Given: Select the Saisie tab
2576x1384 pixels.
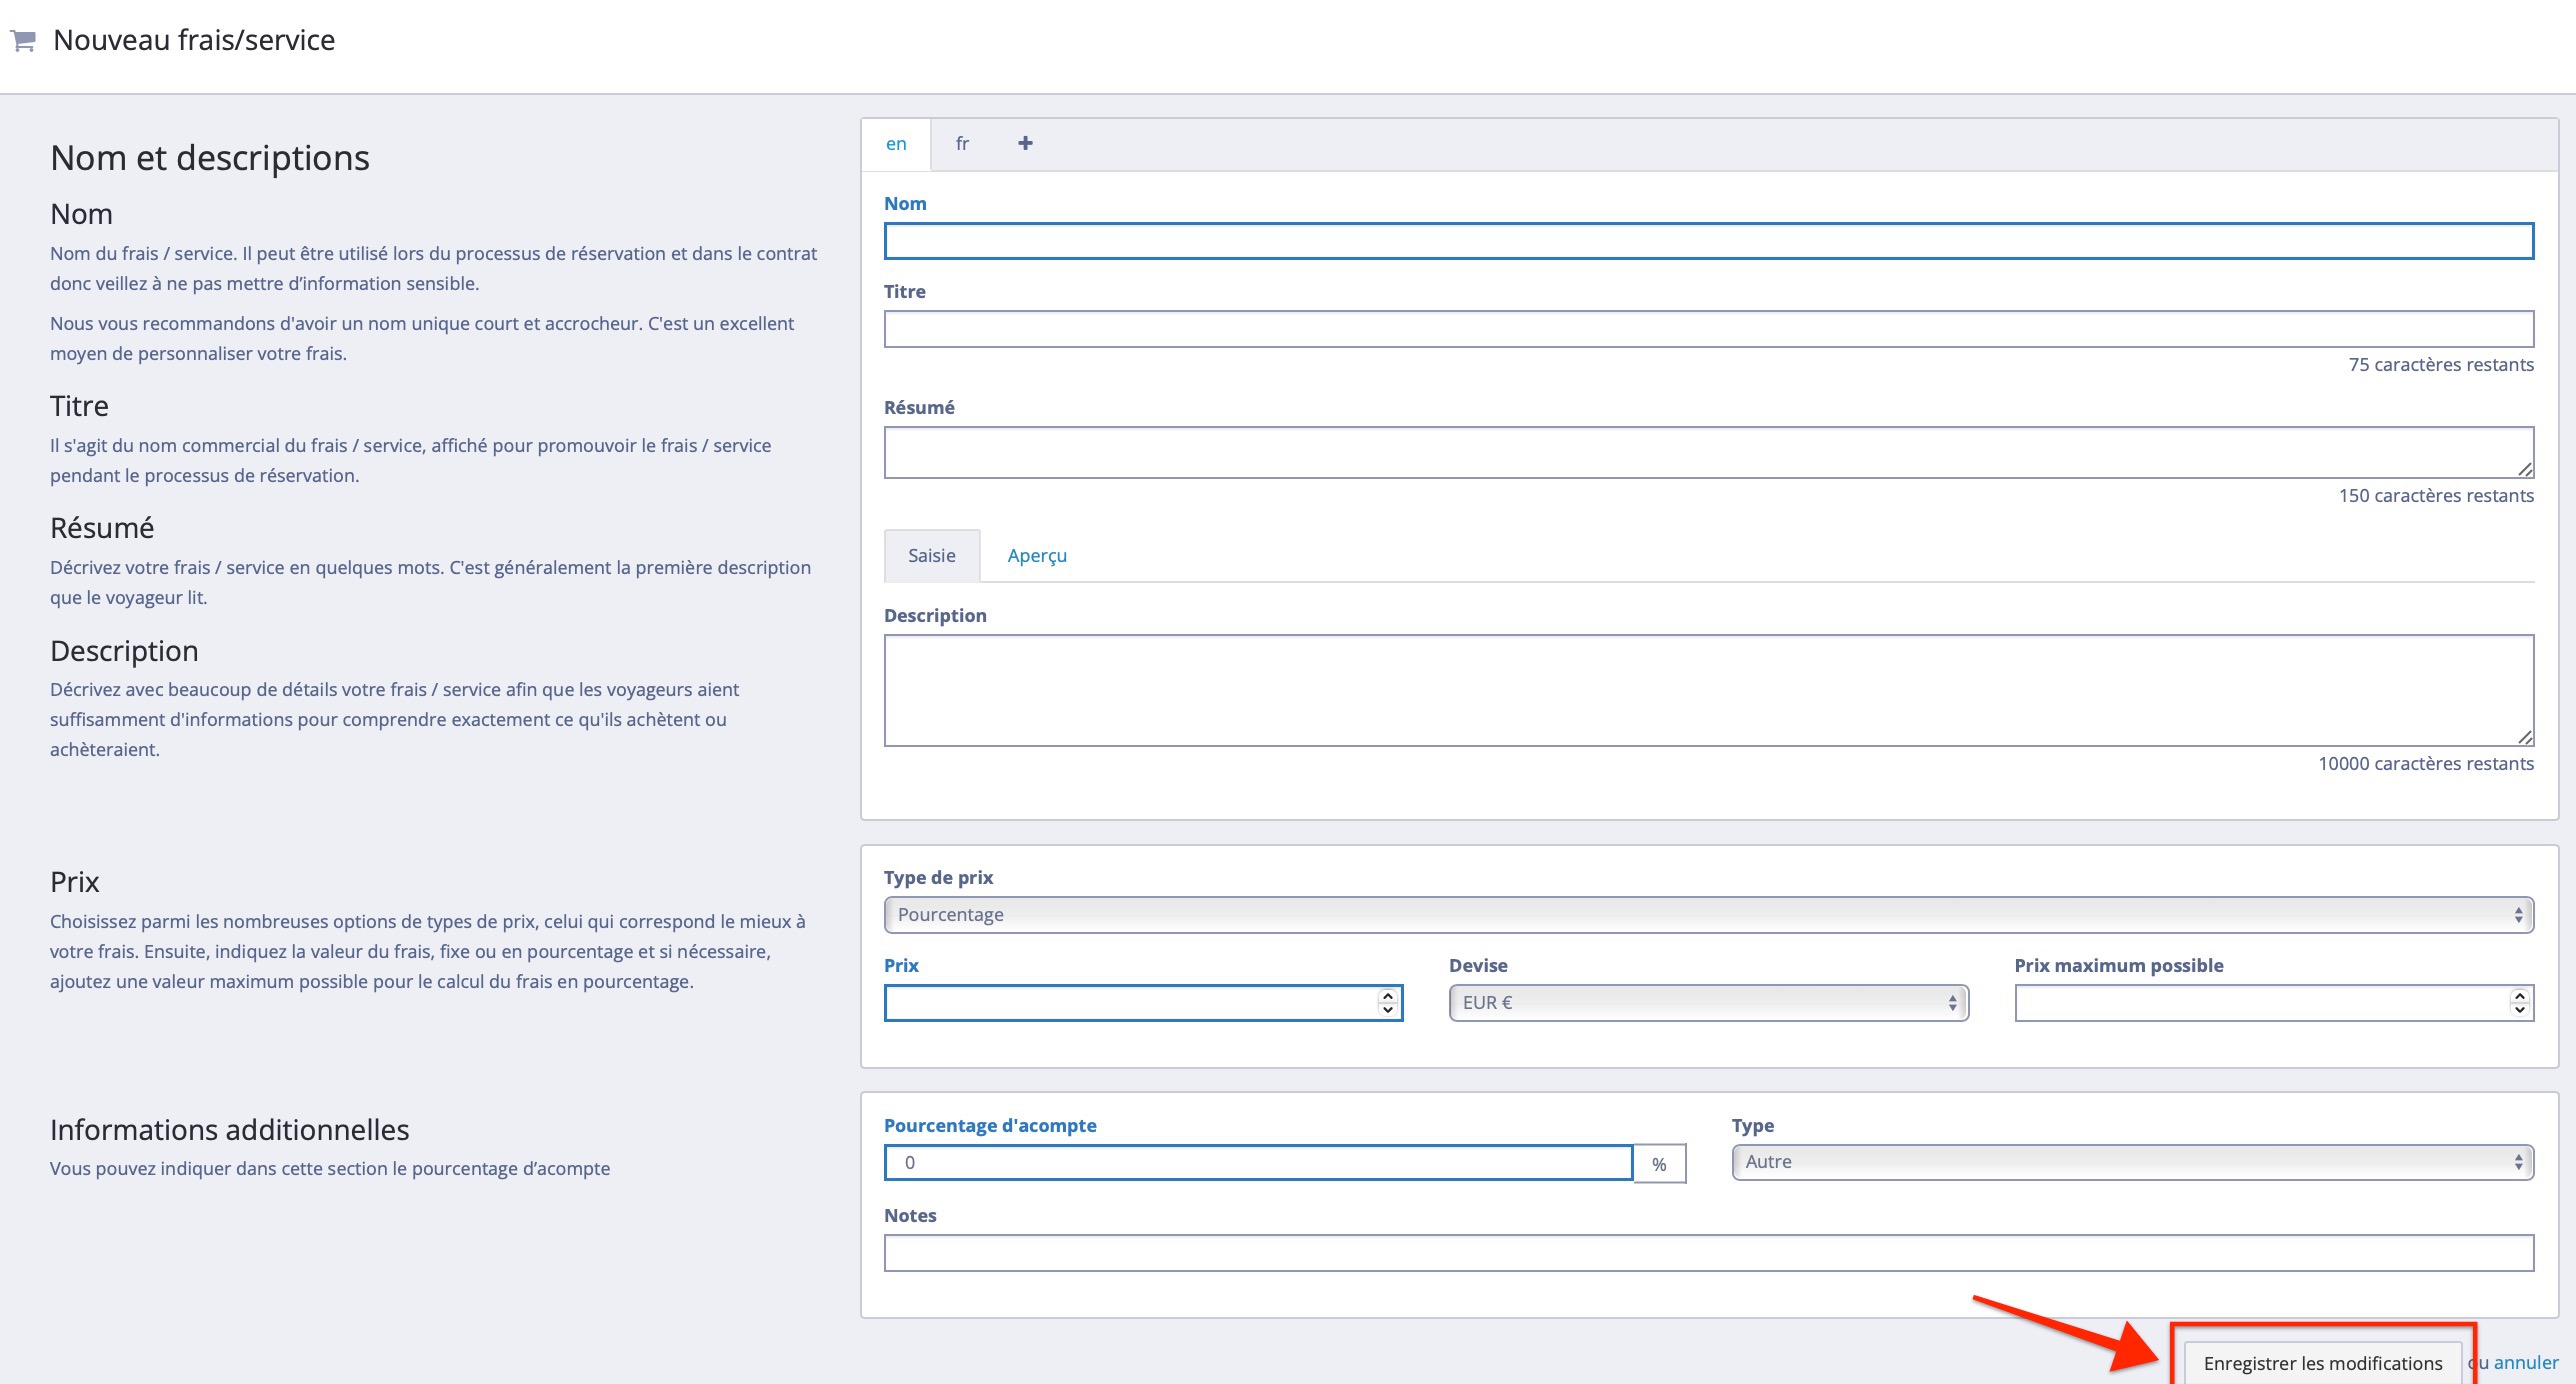Looking at the screenshot, I should click(x=932, y=555).
